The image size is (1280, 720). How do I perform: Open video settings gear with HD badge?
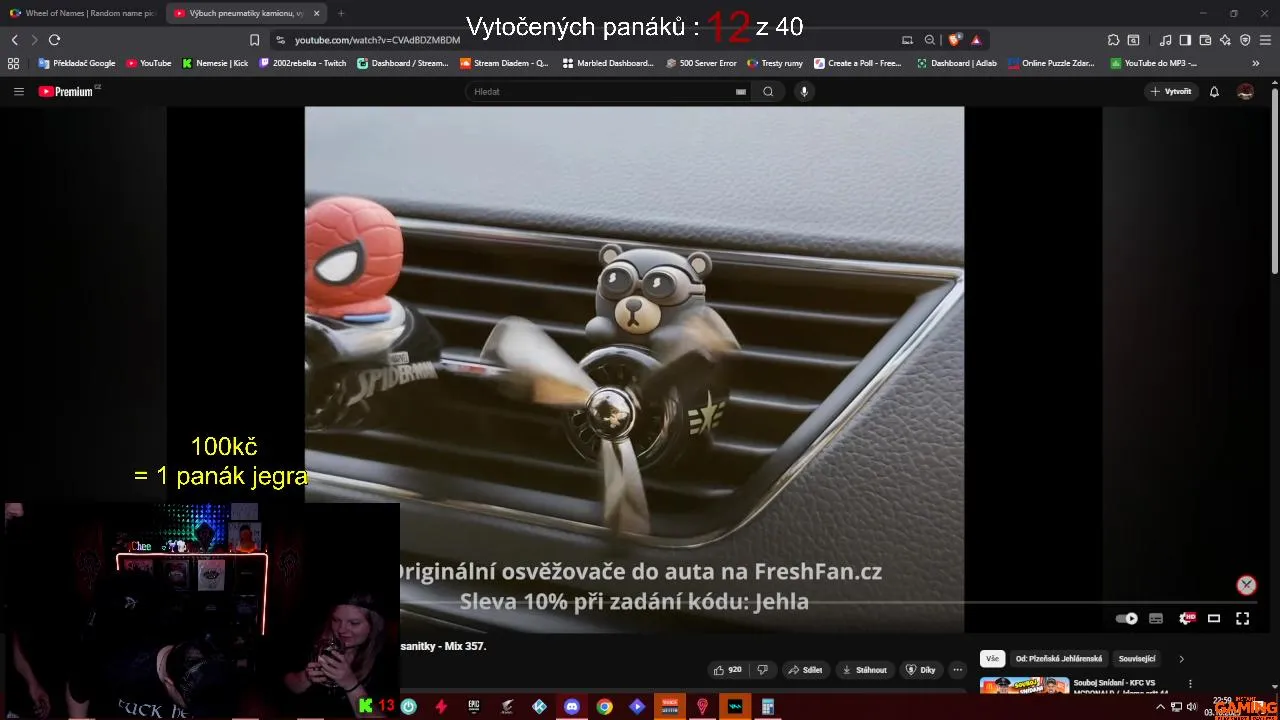tap(1185, 618)
